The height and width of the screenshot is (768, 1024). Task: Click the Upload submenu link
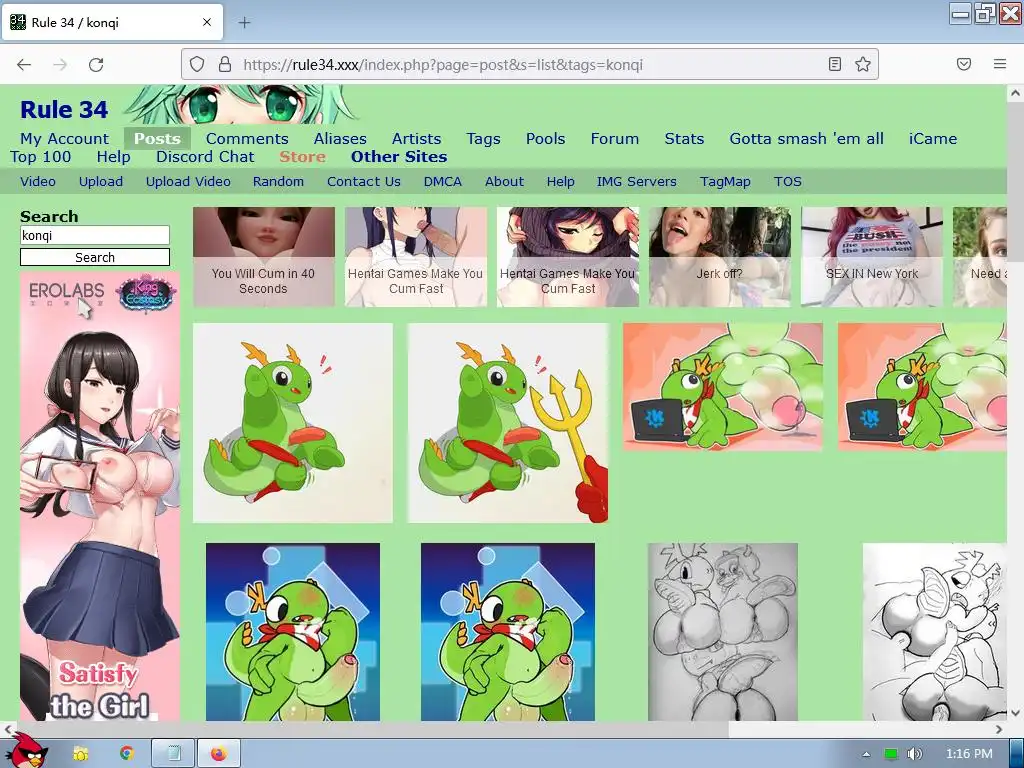(x=101, y=182)
